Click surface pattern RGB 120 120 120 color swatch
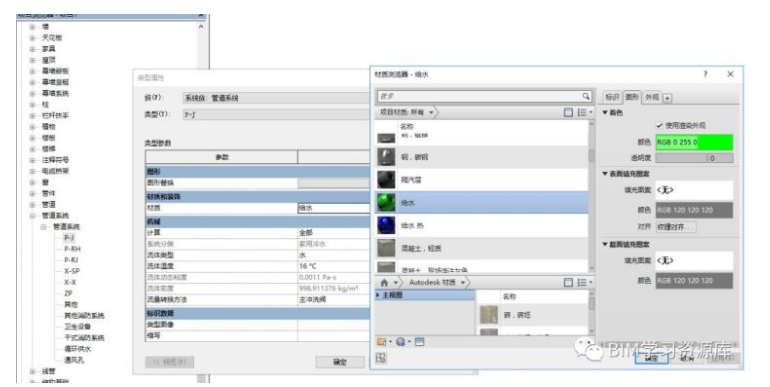Viewport: 770px width, 387px height. pyautogui.click(x=694, y=210)
